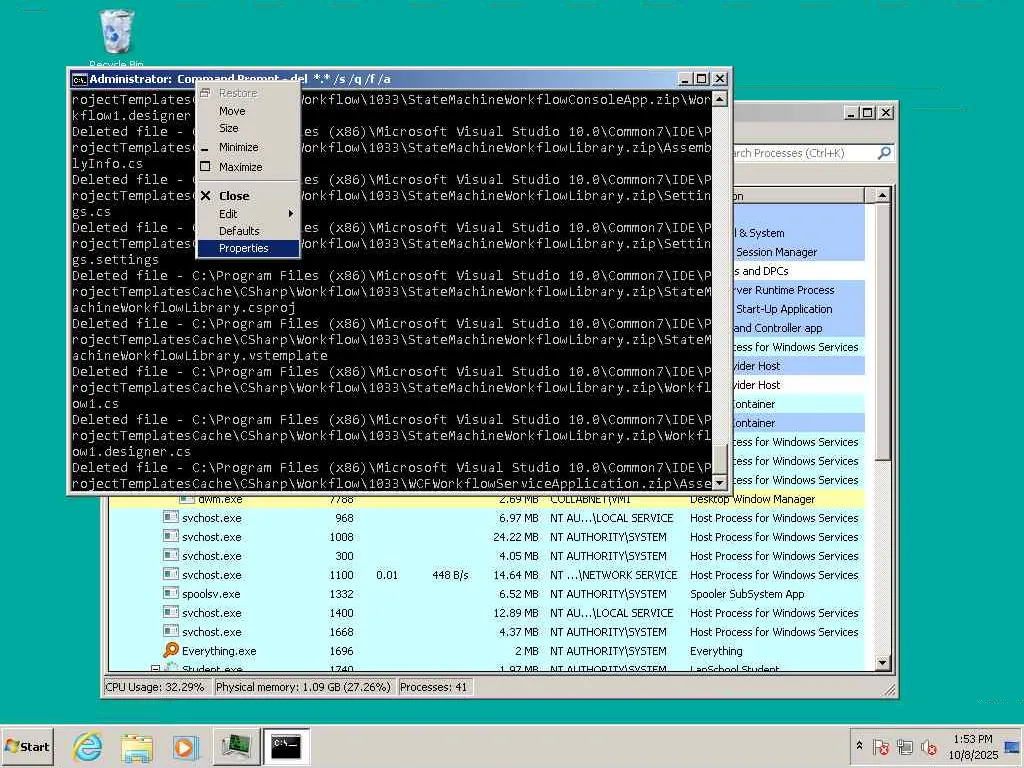Image resolution: width=1024 pixels, height=768 pixels.
Task: Click the svchost.exe icon in PID 1008 row
Action: (170, 536)
